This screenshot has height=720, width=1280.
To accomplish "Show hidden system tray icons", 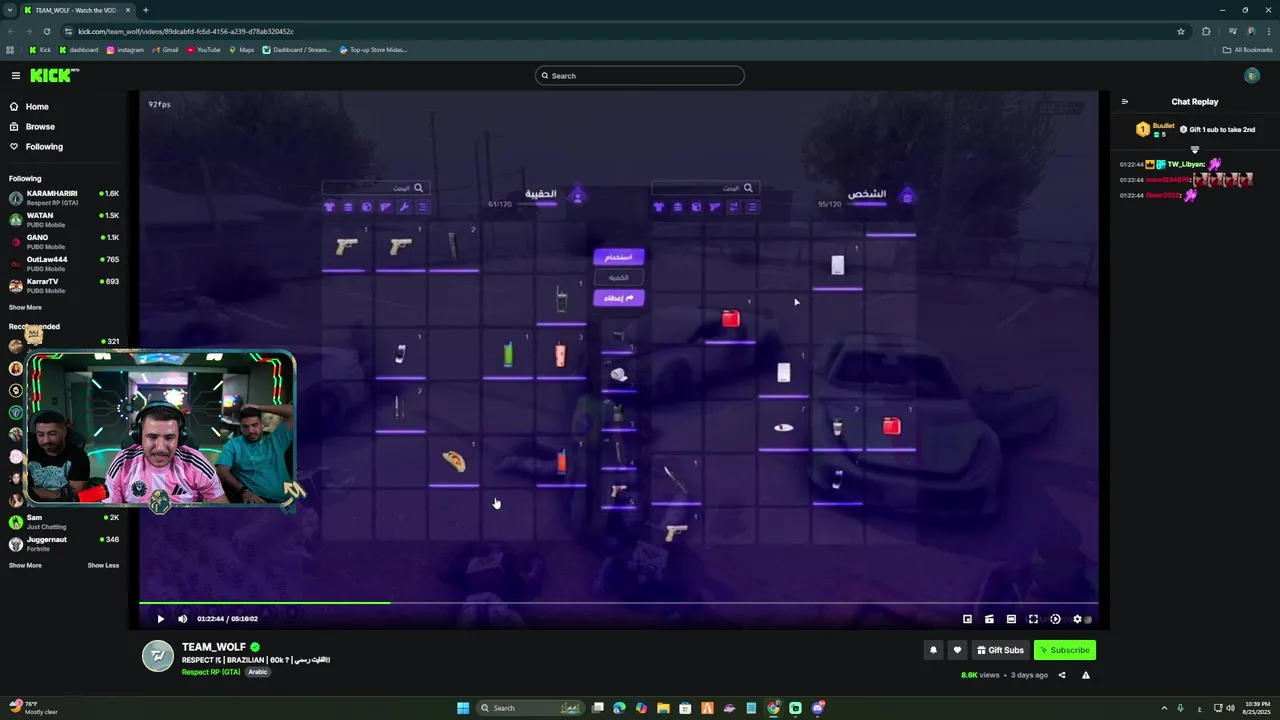I will (1163, 708).
